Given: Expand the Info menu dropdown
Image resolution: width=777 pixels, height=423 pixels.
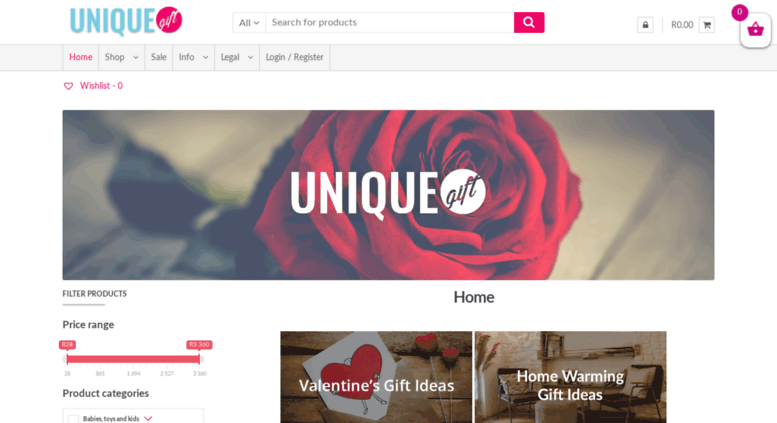Looking at the screenshot, I should (x=205, y=57).
